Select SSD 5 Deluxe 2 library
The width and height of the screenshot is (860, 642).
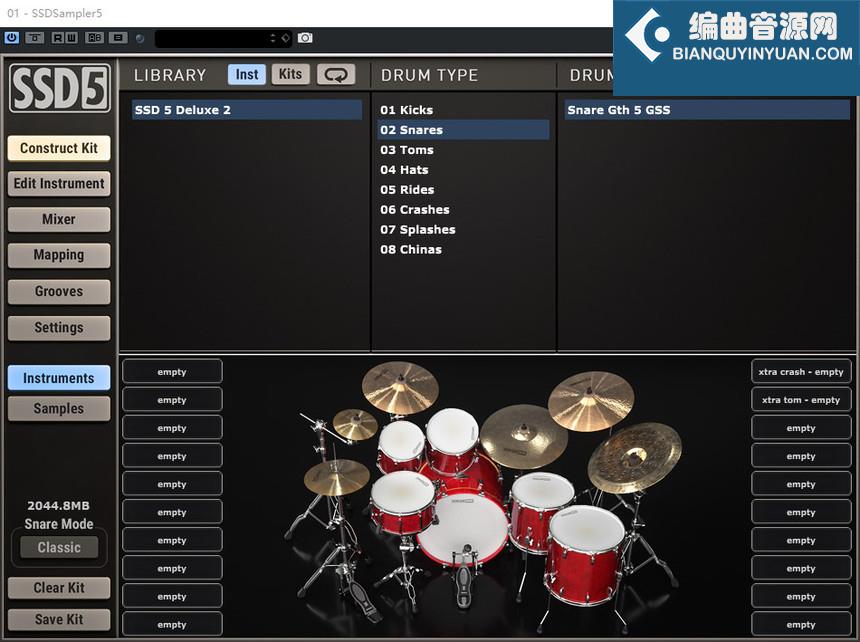(247, 110)
